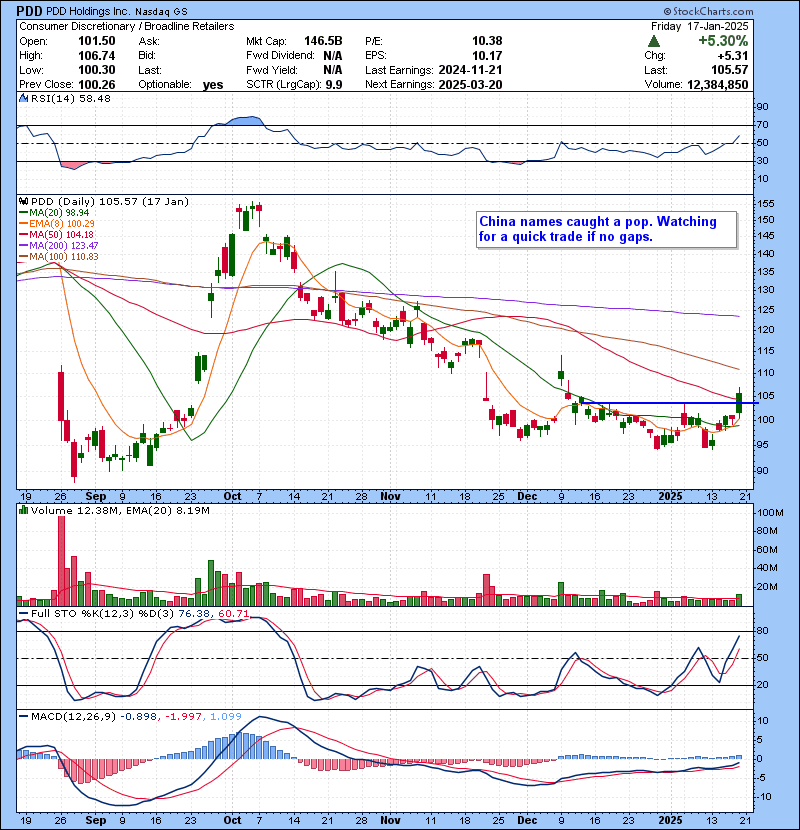Click the 100M volume axis label
The image size is (800, 830).
770,513
